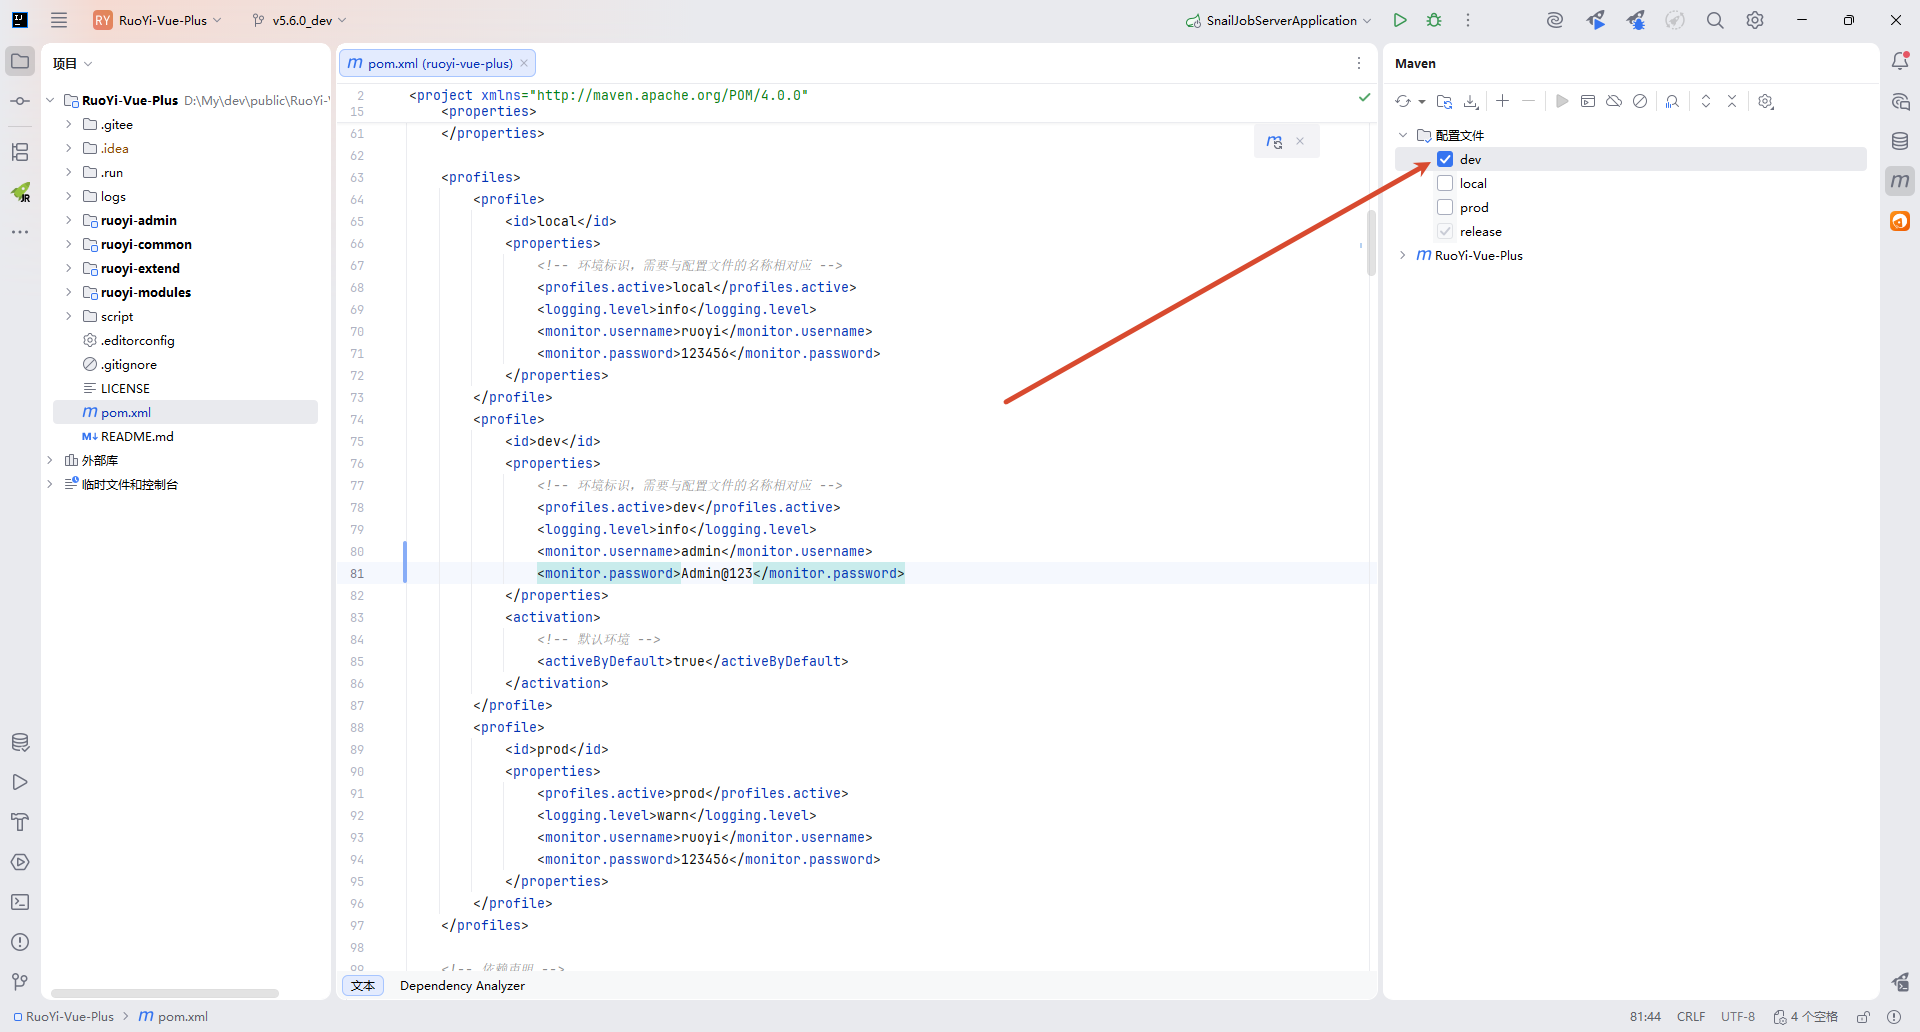Click the skip tests mode icon
The height and width of the screenshot is (1032, 1920).
coord(1640,101)
